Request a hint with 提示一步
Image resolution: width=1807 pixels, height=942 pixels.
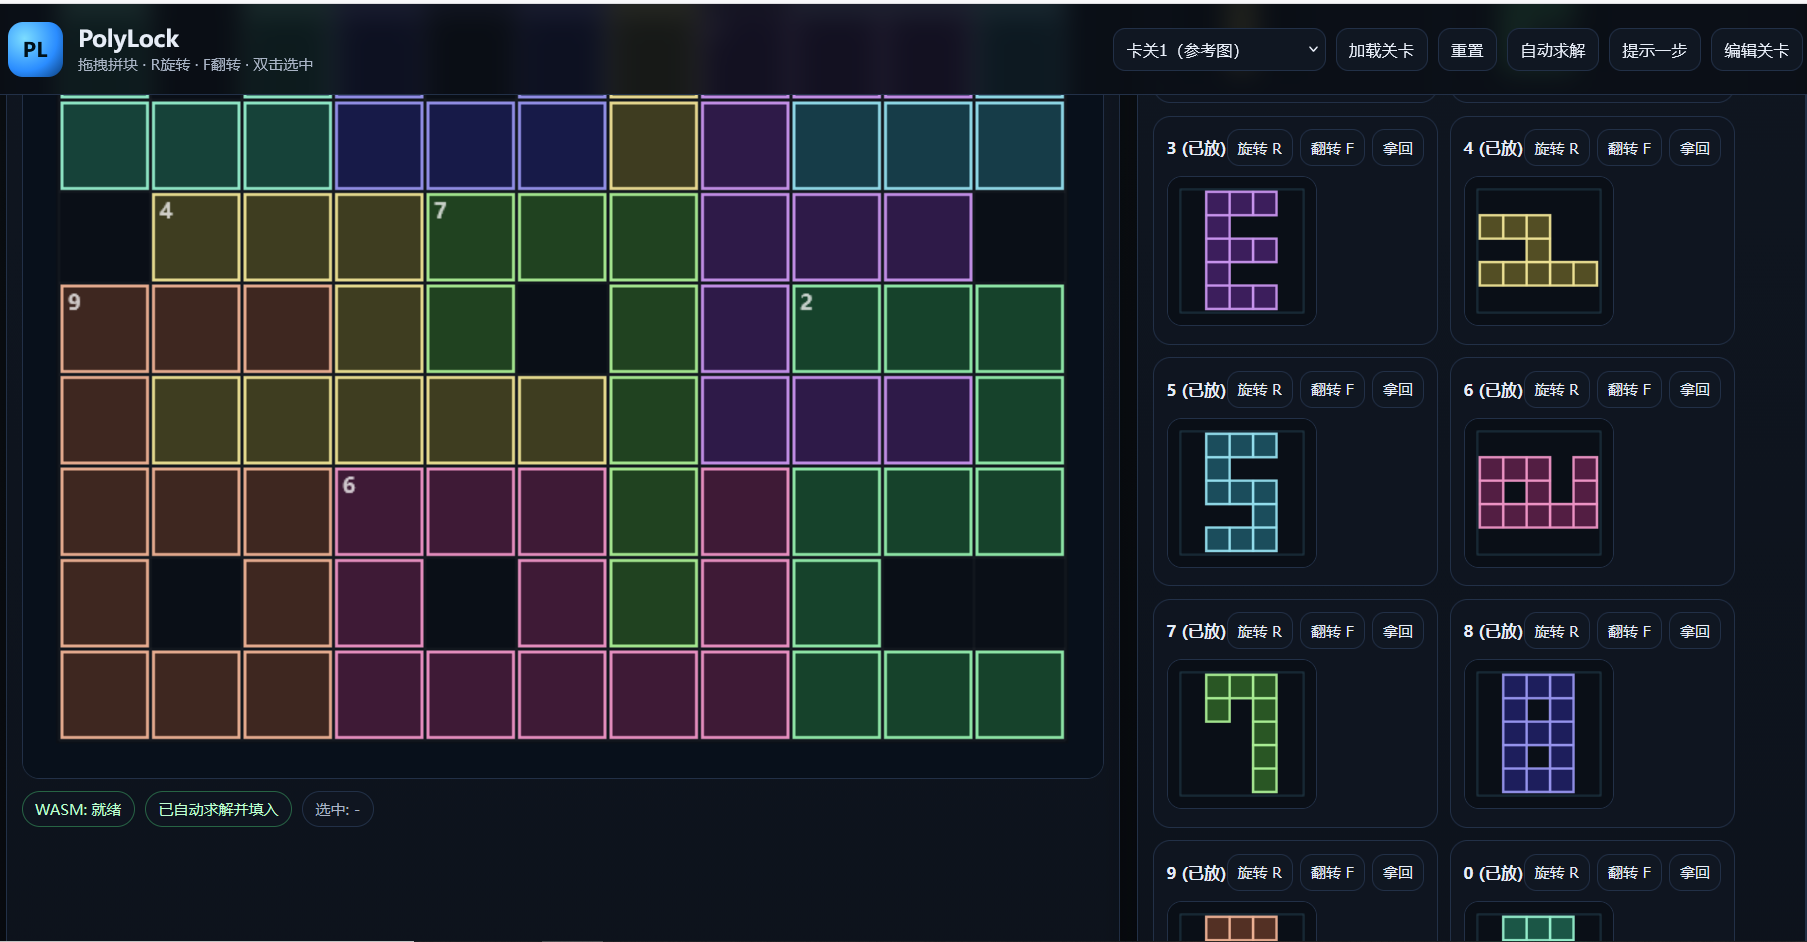pyautogui.click(x=1653, y=49)
